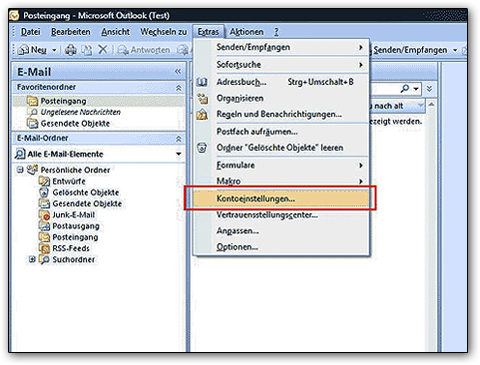Collapse the Favoritenordner section
Image resolution: width=480 pixels, height=365 pixels.
tap(179, 88)
